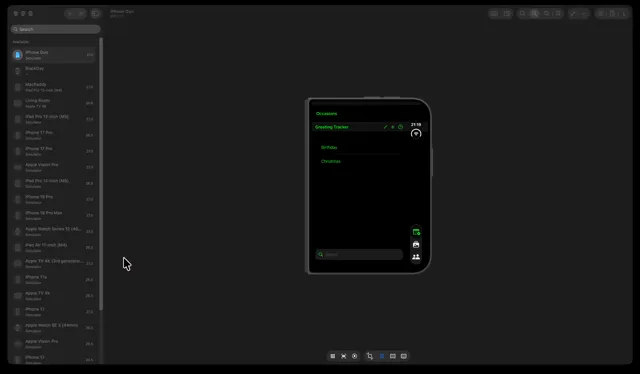This screenshot has height=374, width=640.
Task: Select the Apple TV 4K (3rd generation) row
Action: click(54, 263)
